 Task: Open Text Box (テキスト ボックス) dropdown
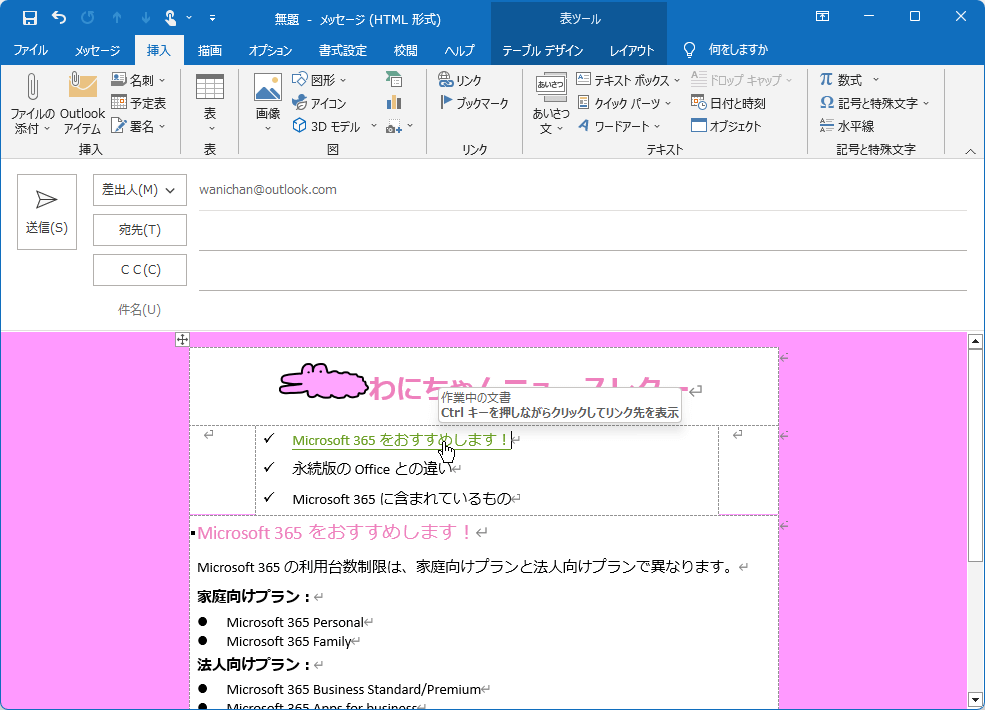(628, 80)
